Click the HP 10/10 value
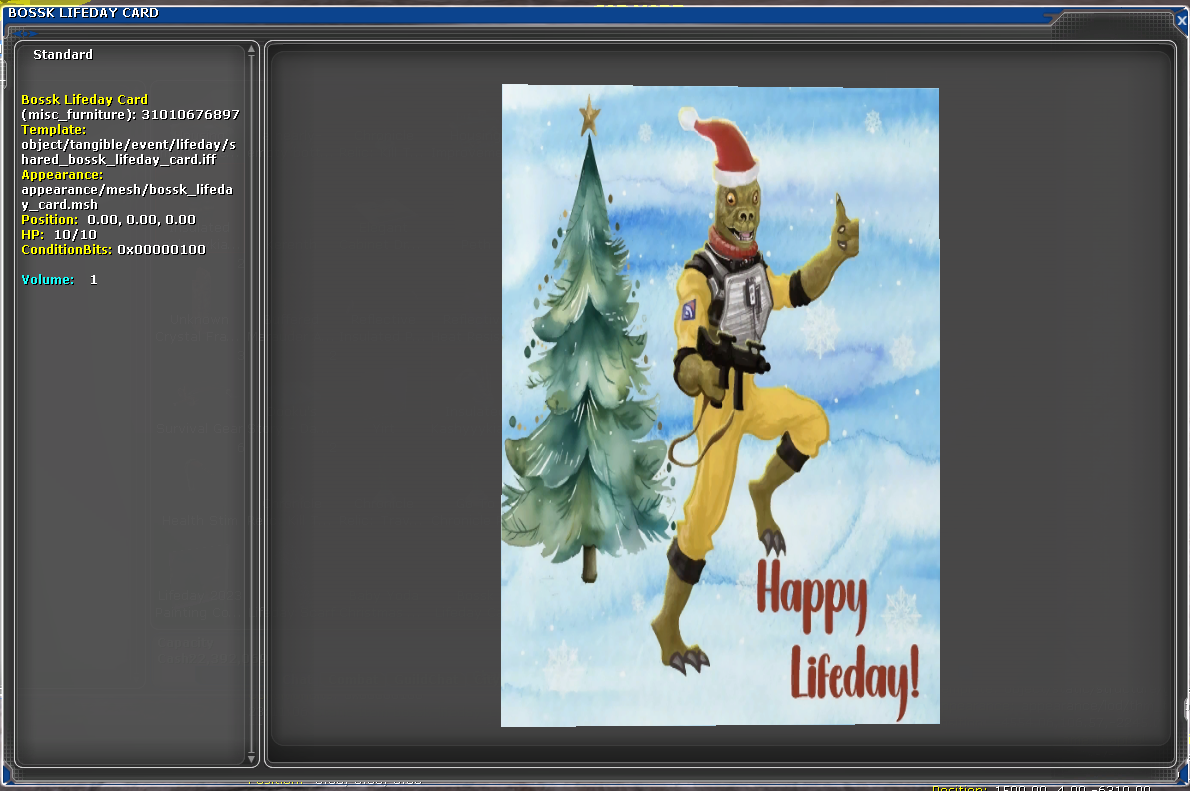The image size is (1190, 791). click(75, 235)
